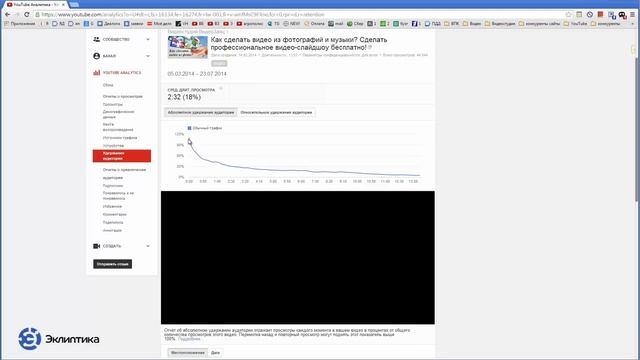Open the Мое дело bookmark
Image resolution: width=640 pixels, height=360 pixels.
tap(160, 24)
